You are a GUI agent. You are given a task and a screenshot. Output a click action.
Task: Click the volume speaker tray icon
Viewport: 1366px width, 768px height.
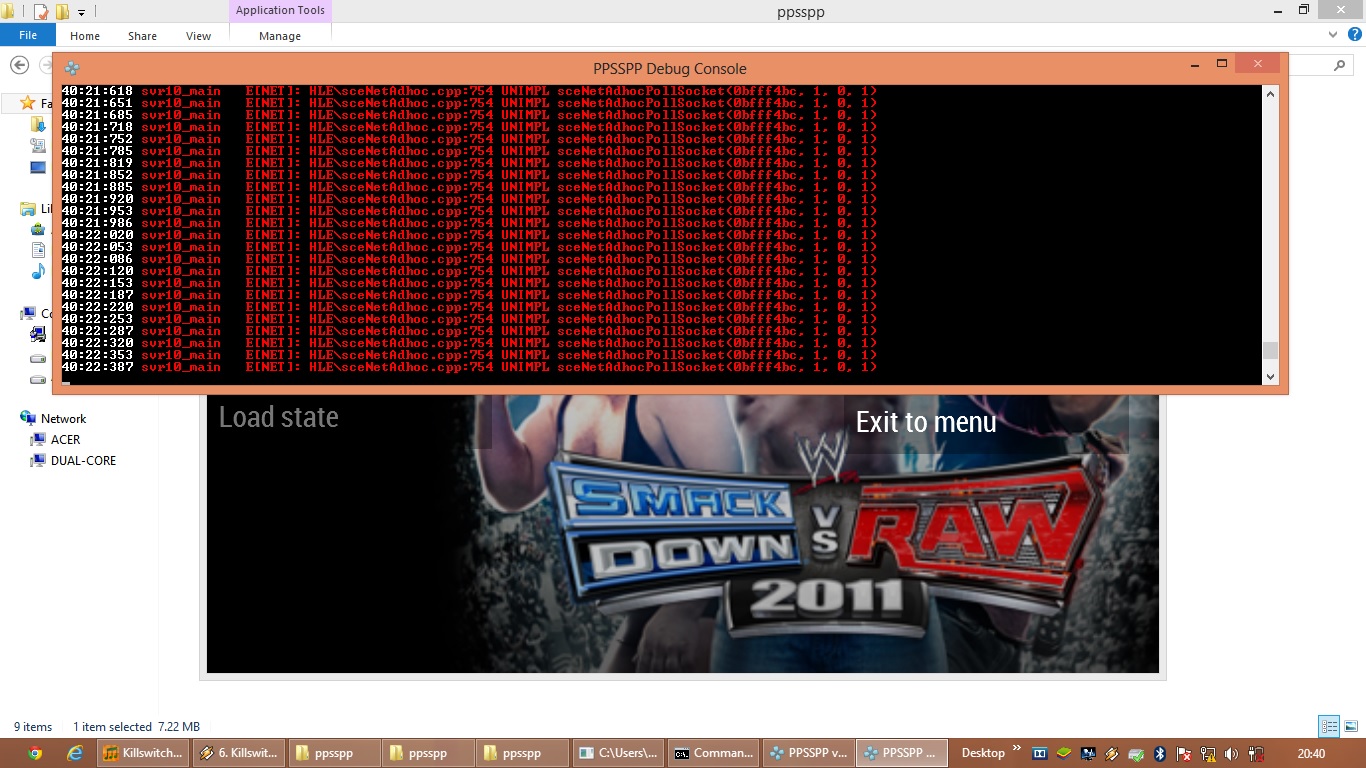coord(1231,753)
